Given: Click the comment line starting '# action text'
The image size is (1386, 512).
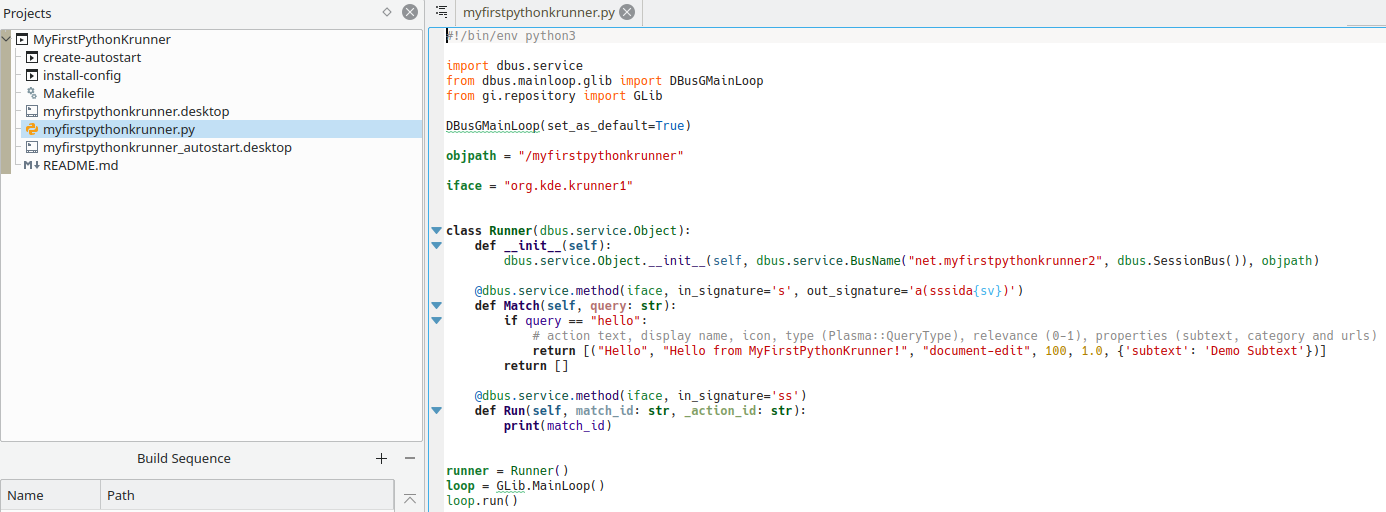Looking at the screenshot, I should 954,336.
